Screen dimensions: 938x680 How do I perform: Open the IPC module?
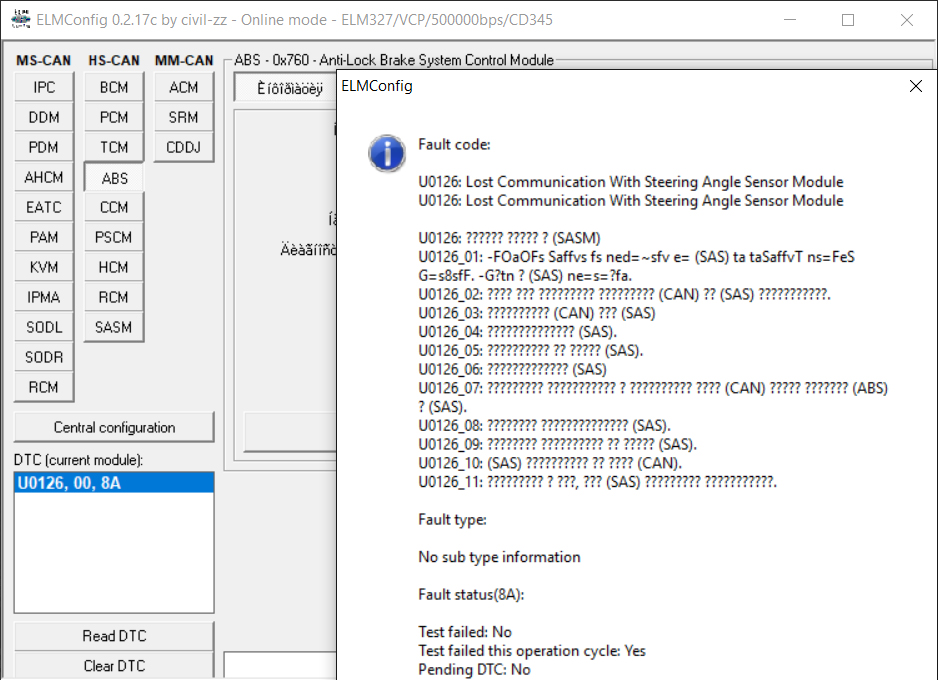[x=44, y=88]
